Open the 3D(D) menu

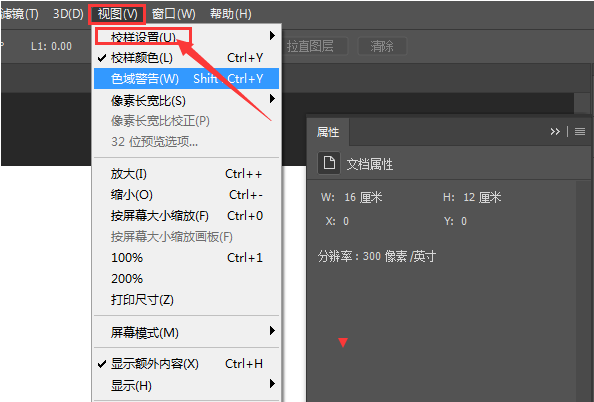click(68, 14)
